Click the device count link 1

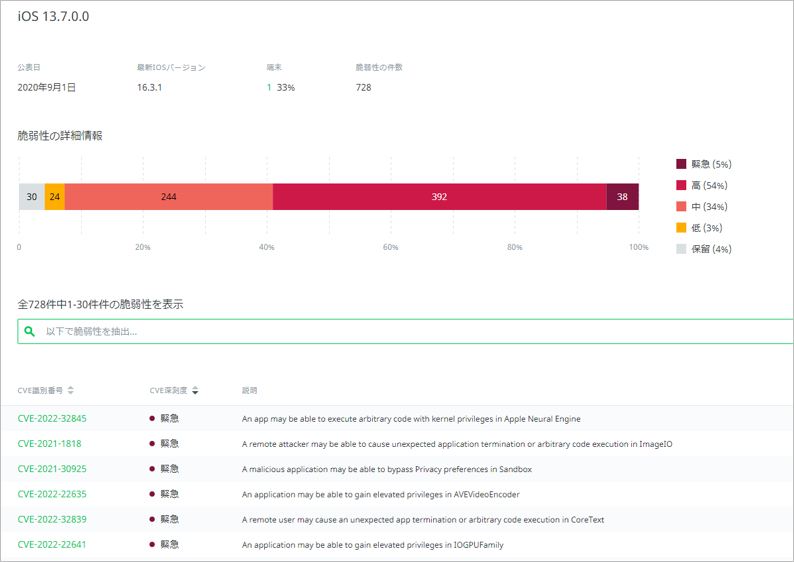pyautogui.click(x=269, y=88)
